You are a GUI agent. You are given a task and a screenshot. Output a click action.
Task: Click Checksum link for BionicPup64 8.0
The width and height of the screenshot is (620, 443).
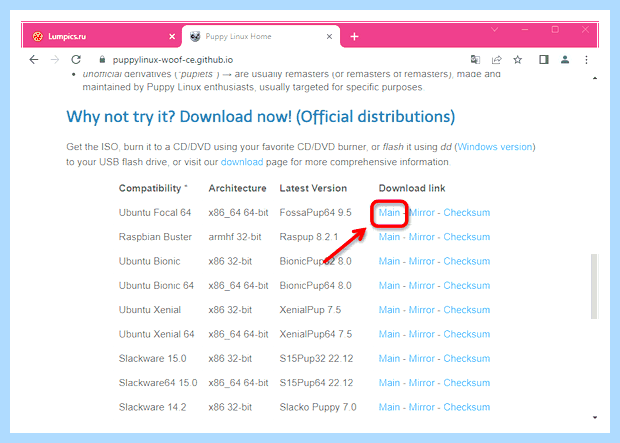467,286
